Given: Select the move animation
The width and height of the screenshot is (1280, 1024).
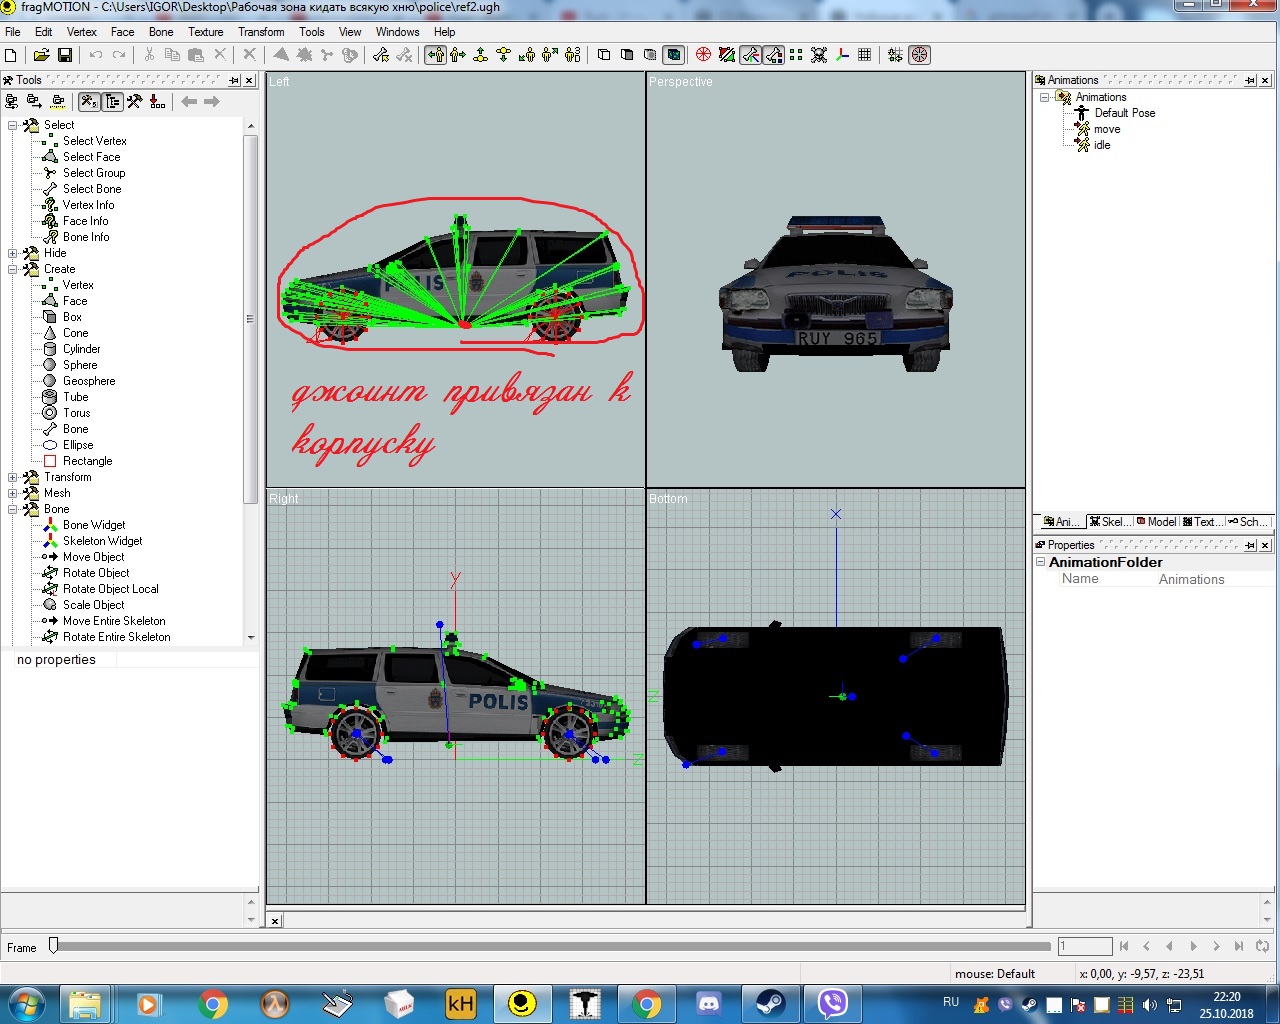Looking at the screenshot, I should (x=1107, y=129).
